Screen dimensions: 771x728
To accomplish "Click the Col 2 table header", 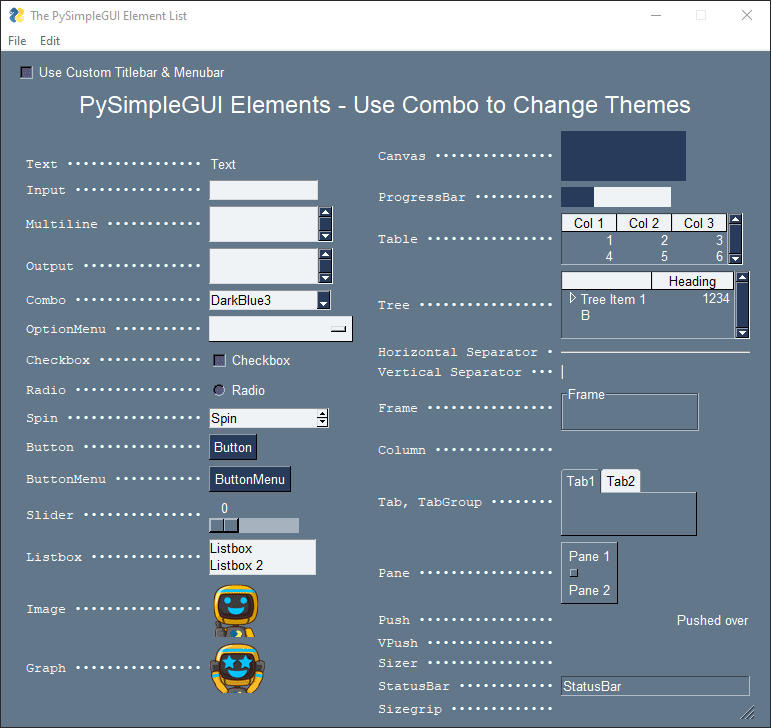I will point(644,223).
